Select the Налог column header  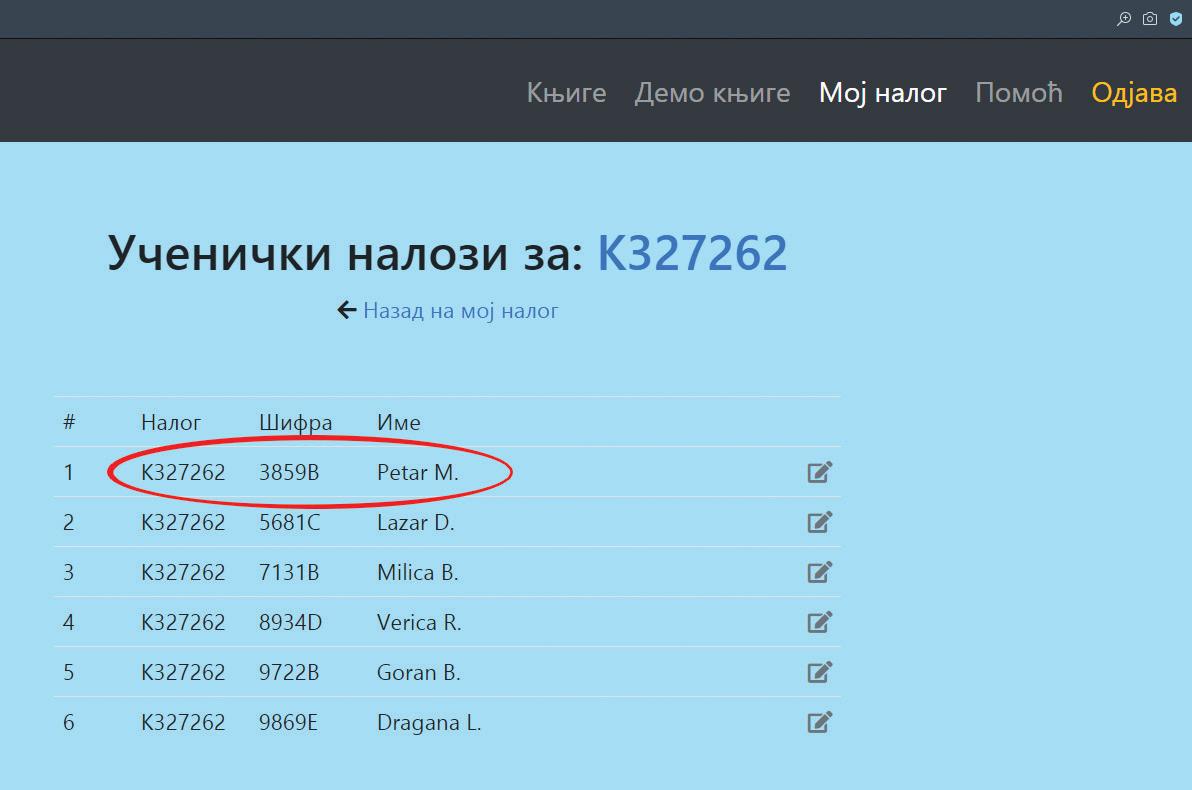[x=171, y=423]
